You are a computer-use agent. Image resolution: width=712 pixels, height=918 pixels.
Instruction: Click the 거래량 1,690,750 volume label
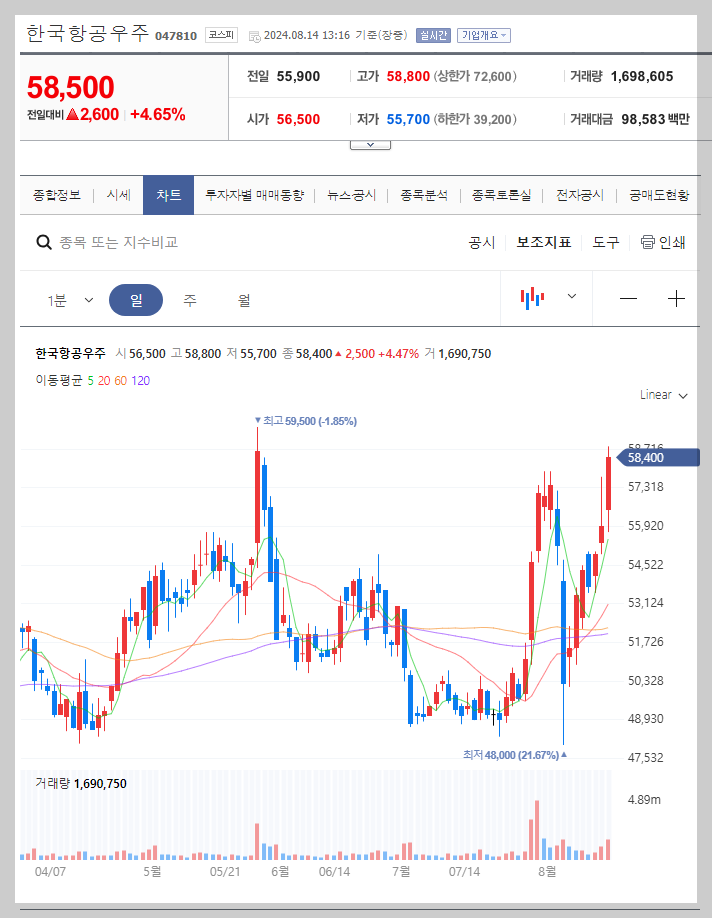[81, 783]
